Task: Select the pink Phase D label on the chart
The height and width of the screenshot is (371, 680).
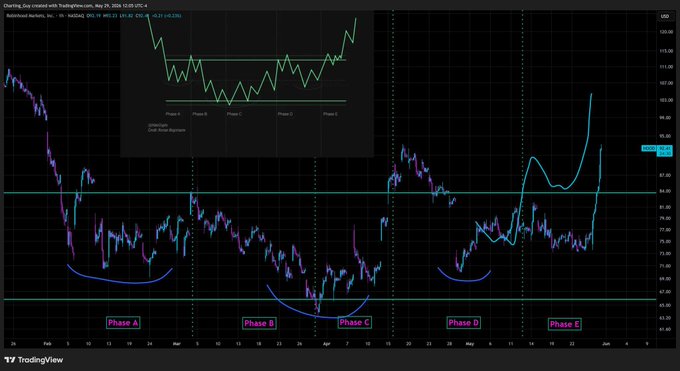Action: click(x=463, y=323)
